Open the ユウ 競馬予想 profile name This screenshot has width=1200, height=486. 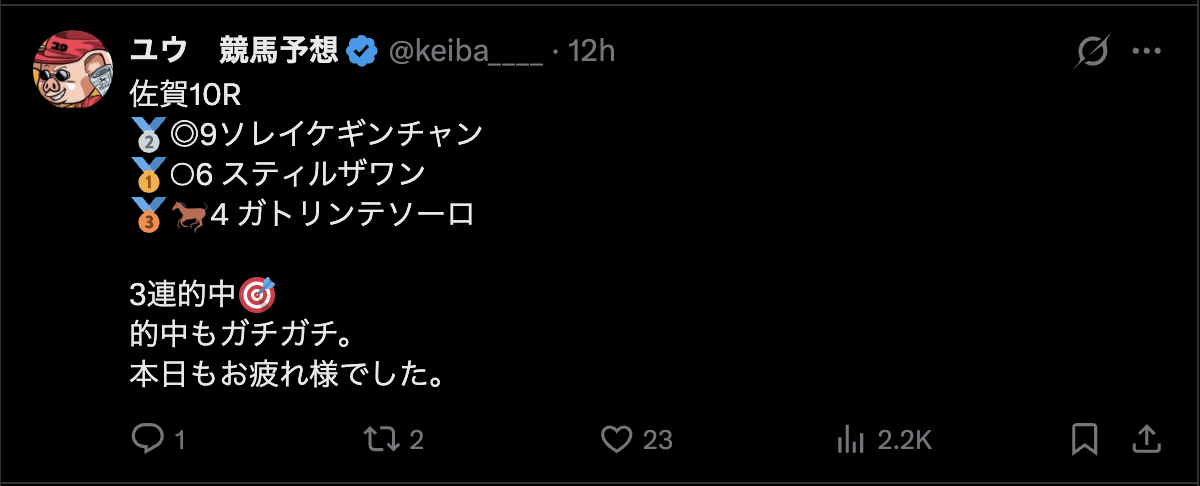pos(234,51)
